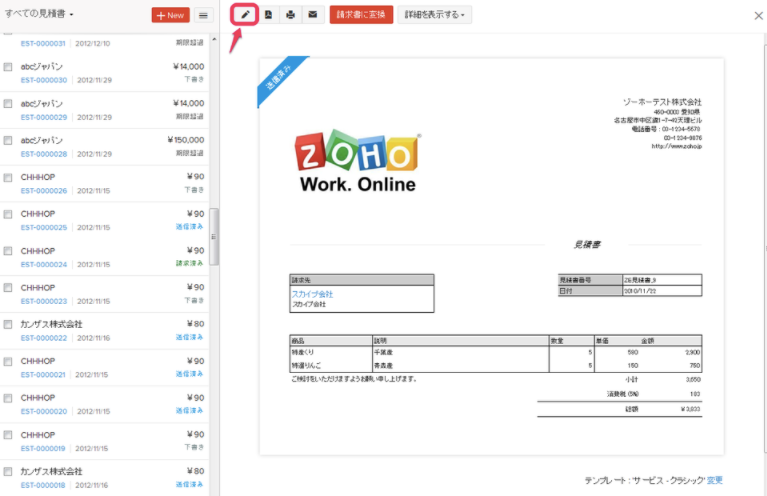This screenshot has height=496, width=767.
Task: Click the 変更 template link
Action: coord(714,481)
